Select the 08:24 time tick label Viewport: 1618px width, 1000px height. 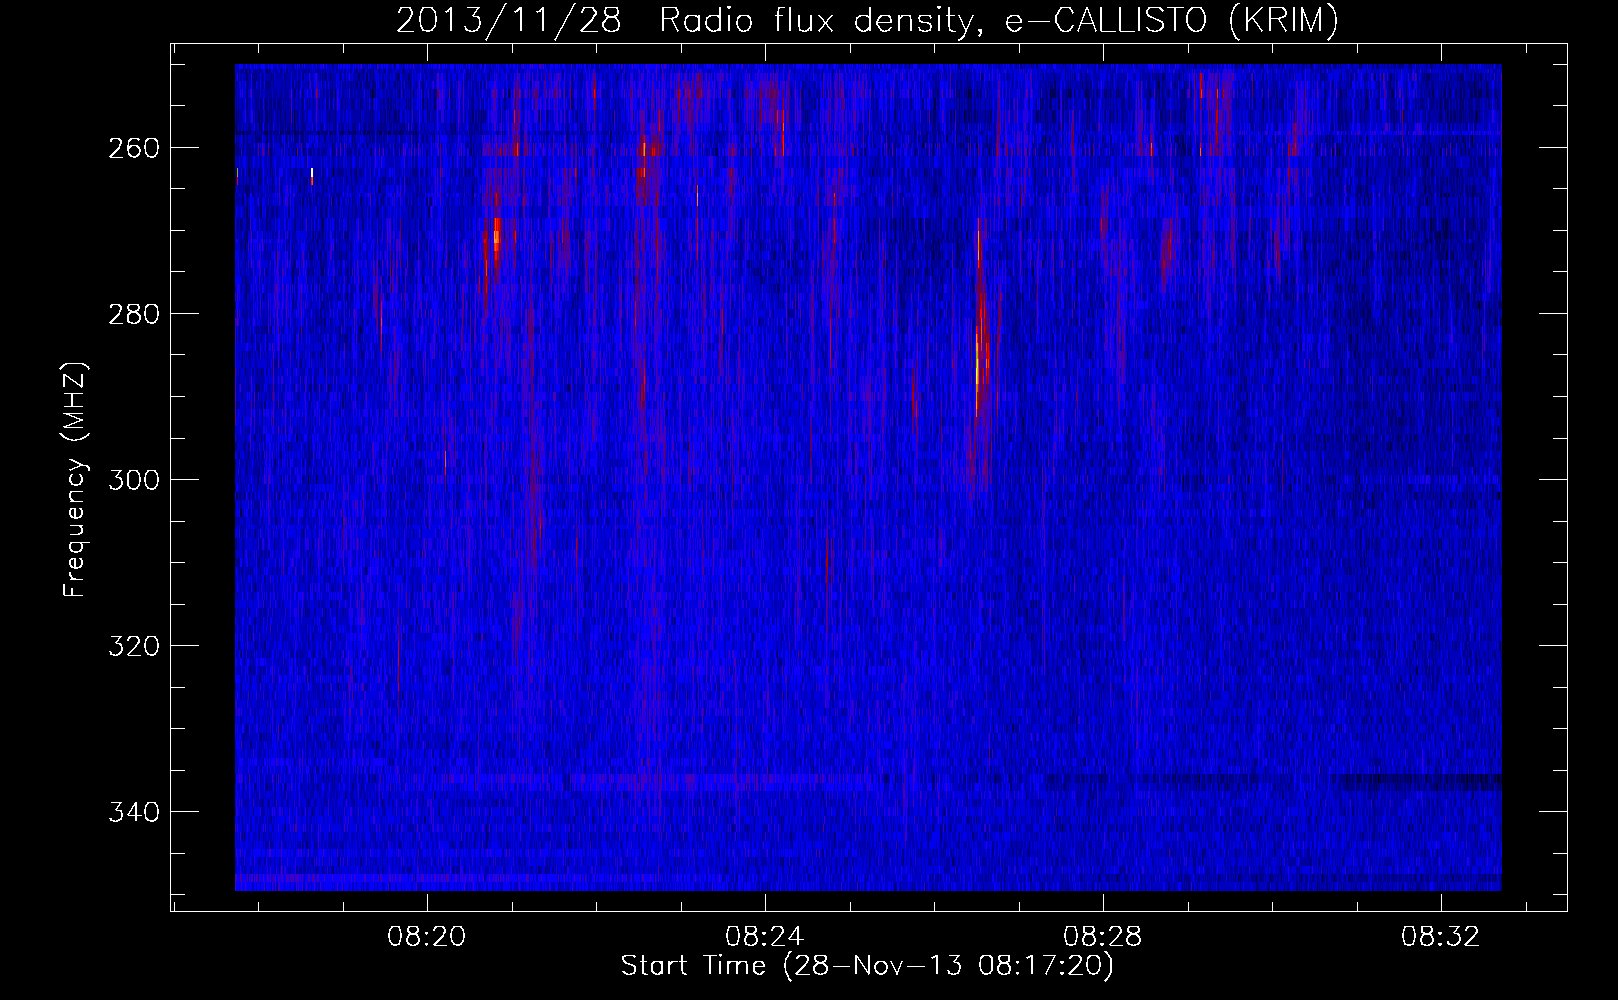click(x=765, y=937)
